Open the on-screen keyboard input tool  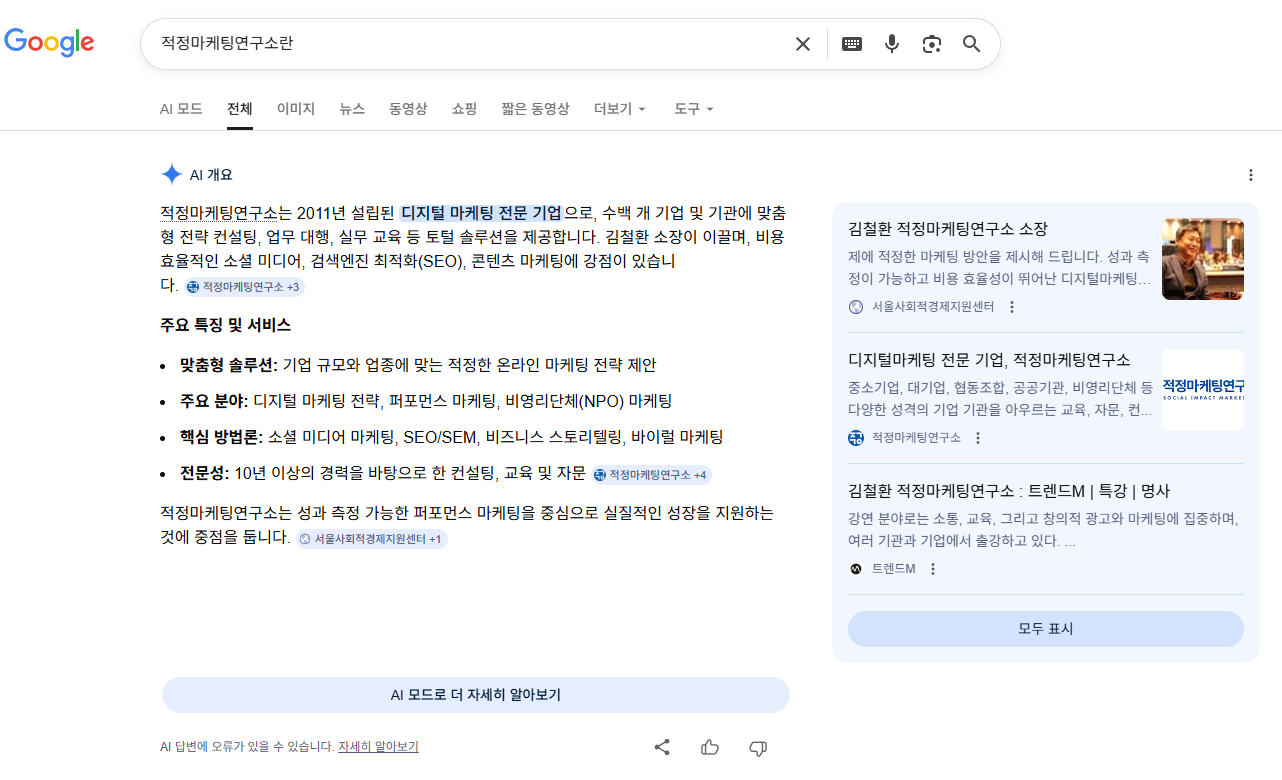[x=852, y=44]
